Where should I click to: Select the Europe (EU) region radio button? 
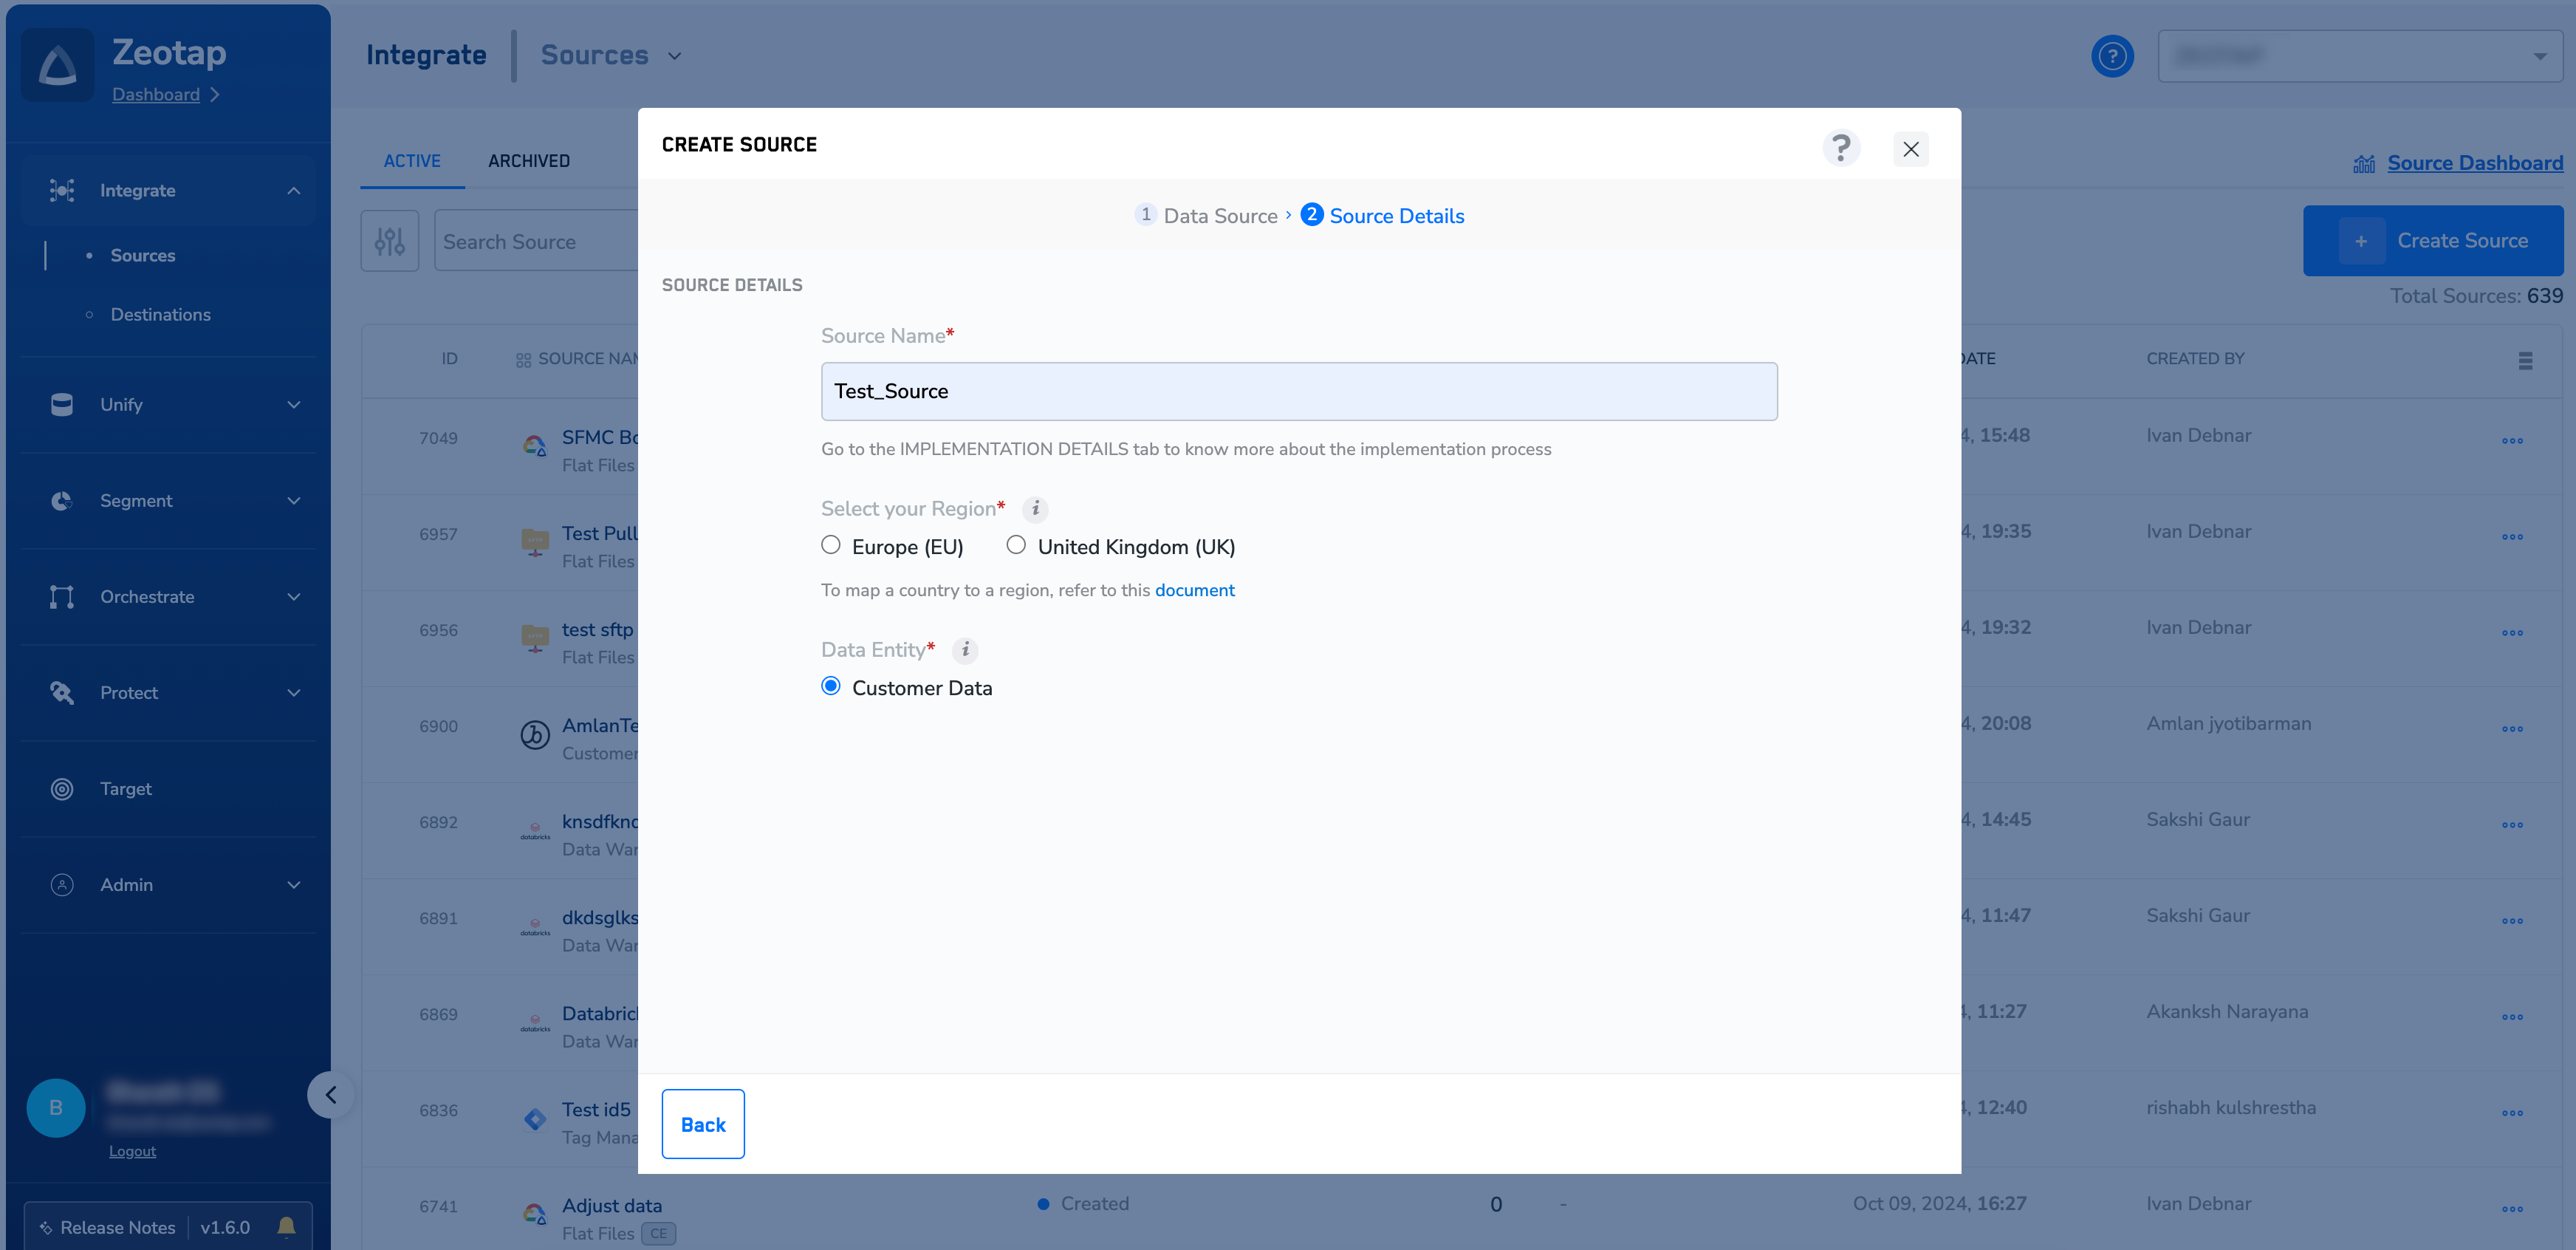pyautogui.click(x=830, y=545)
